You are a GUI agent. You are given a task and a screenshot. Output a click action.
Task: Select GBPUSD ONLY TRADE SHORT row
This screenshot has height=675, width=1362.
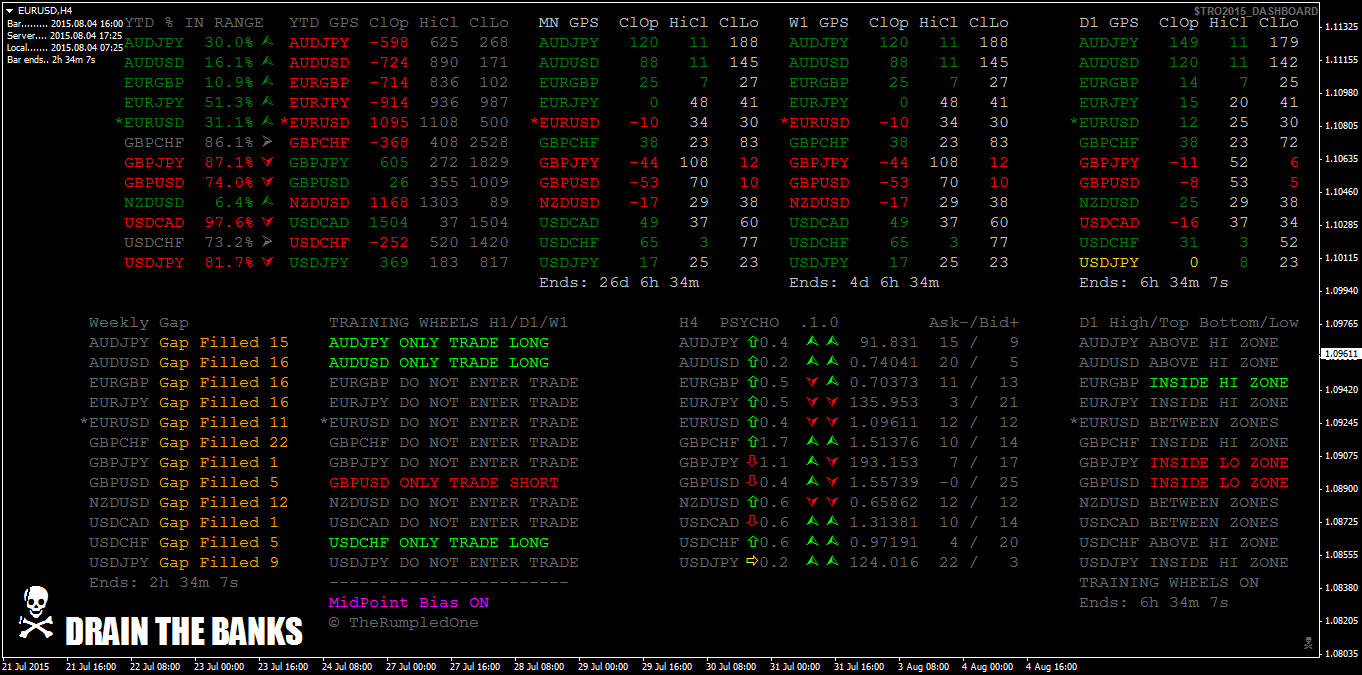tap(443, 482)
